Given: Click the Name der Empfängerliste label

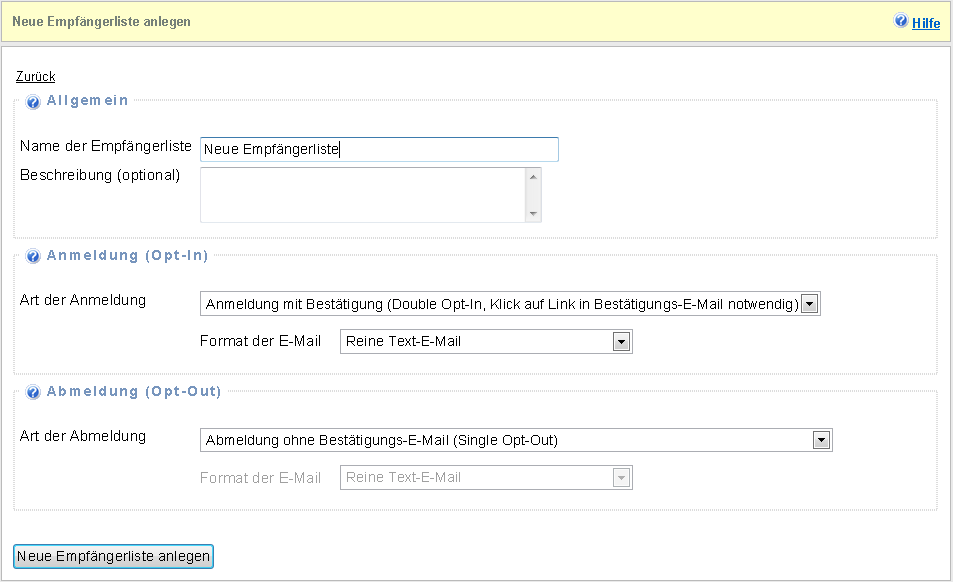Looking at the screenshot, I should (106, 146).
